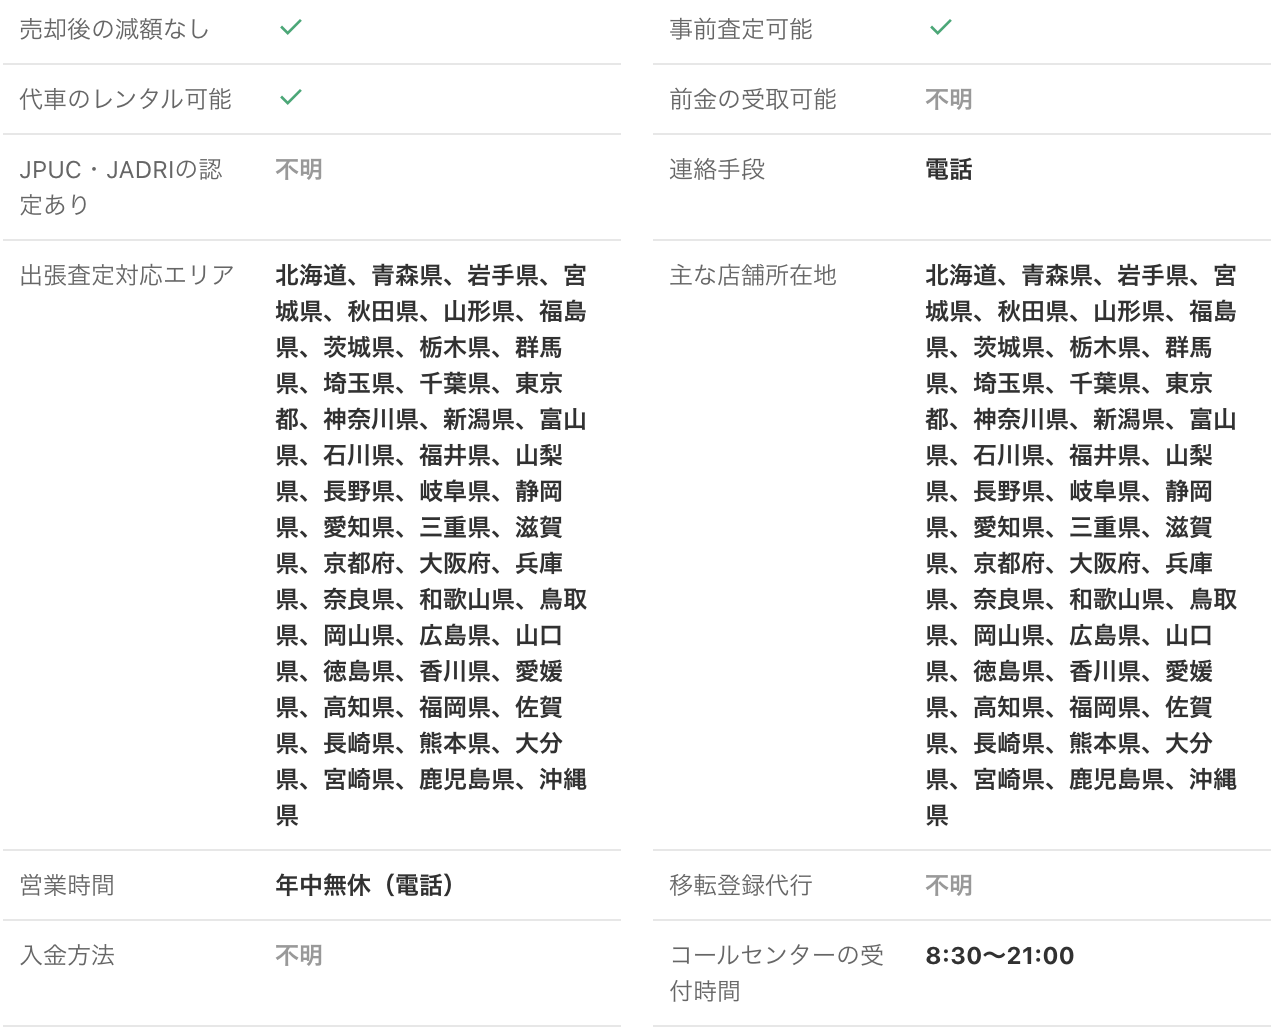1274x1032 pixels.
Task: Select the 移転登録代行 label
Action: pyautogui.click(x=740, y=885)
